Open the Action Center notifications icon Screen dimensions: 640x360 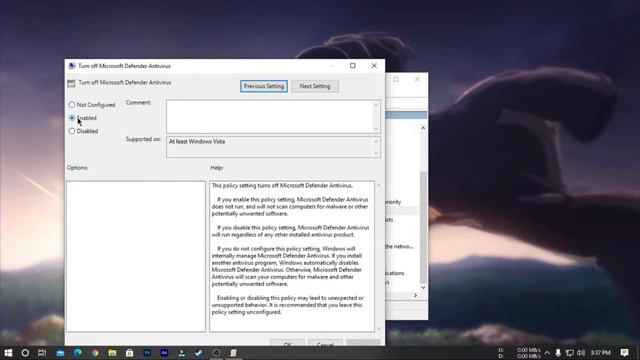click(x=624, y=353)
